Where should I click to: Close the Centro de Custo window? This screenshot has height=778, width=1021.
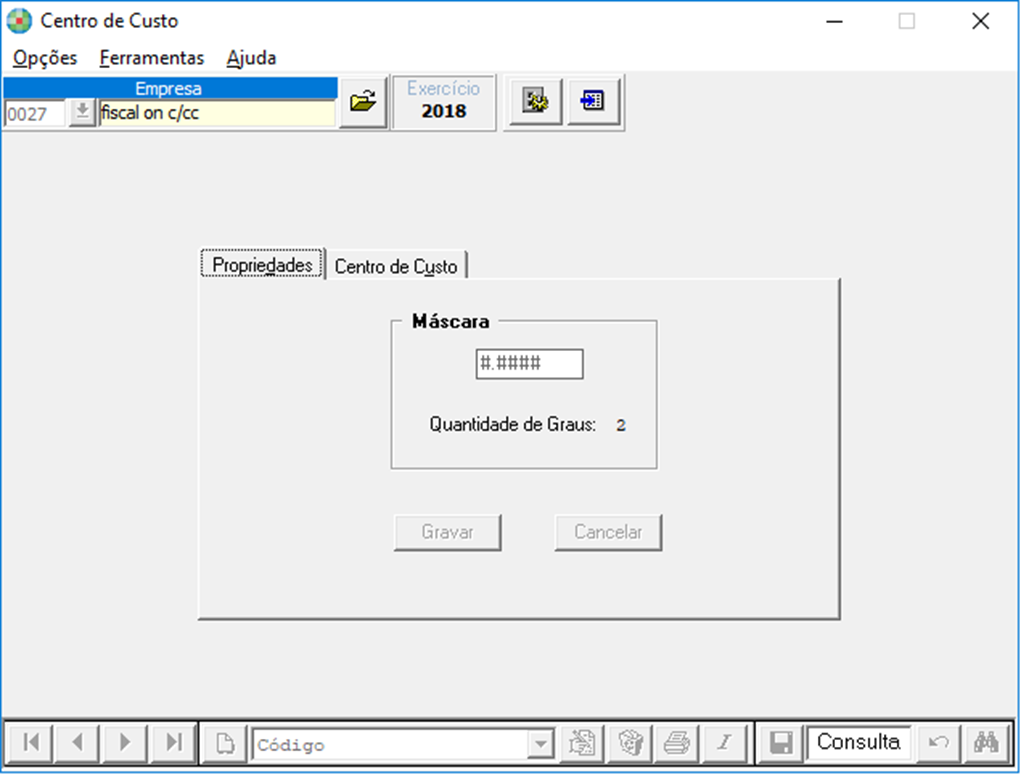point(981,21)
